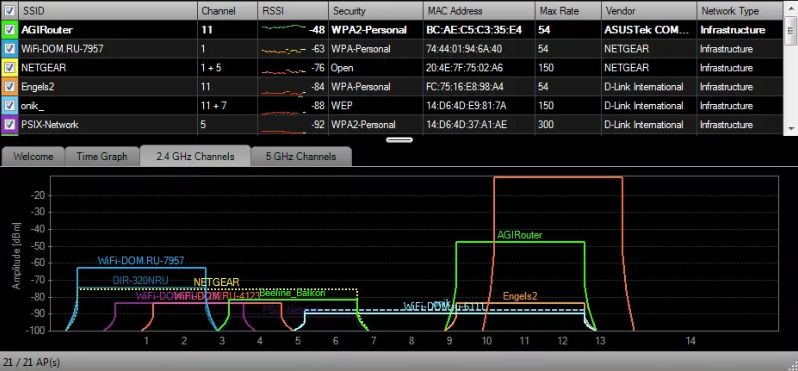Image resolution: width=798 pixels, height=371 pixels.
Task: Click the Engels2 label in channel graph
Action: [520, 296]
